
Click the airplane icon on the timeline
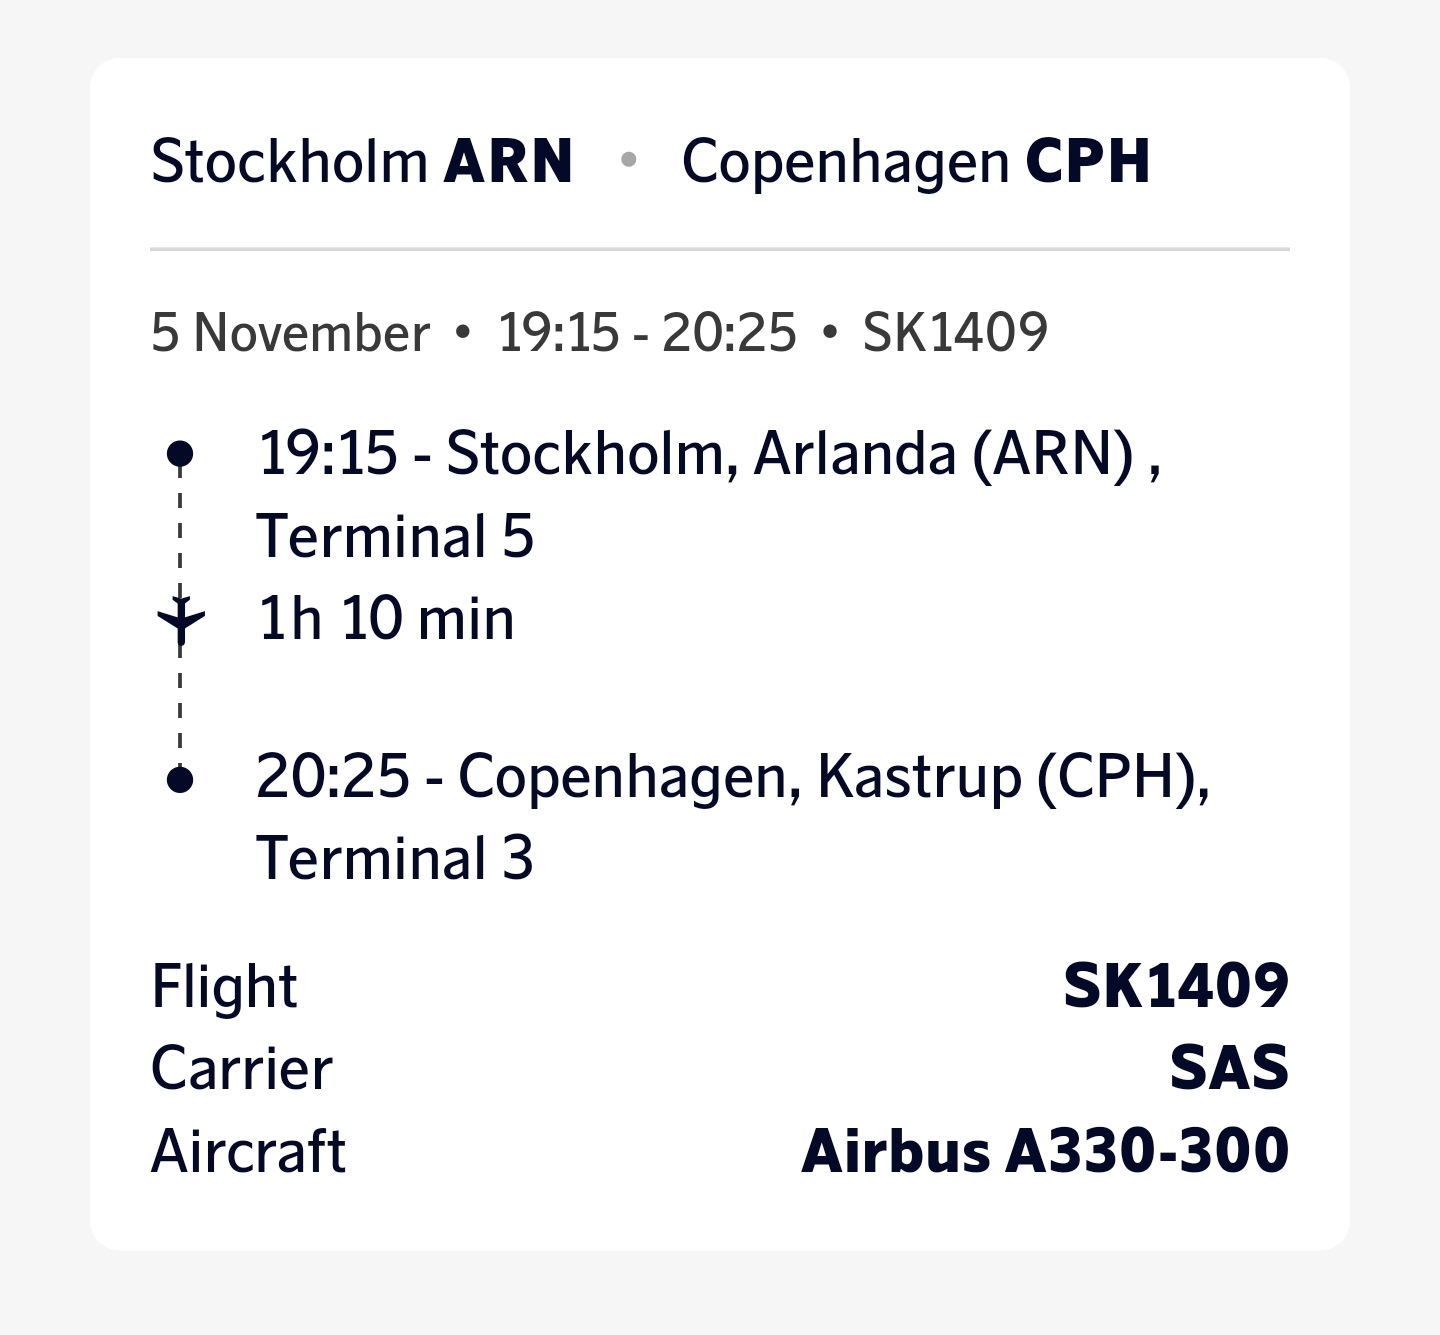coord(181,620)
